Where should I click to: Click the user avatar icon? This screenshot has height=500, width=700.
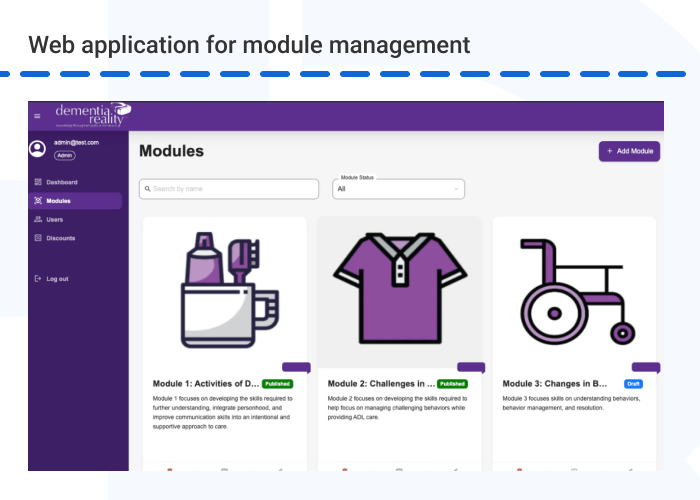(37, 149)
